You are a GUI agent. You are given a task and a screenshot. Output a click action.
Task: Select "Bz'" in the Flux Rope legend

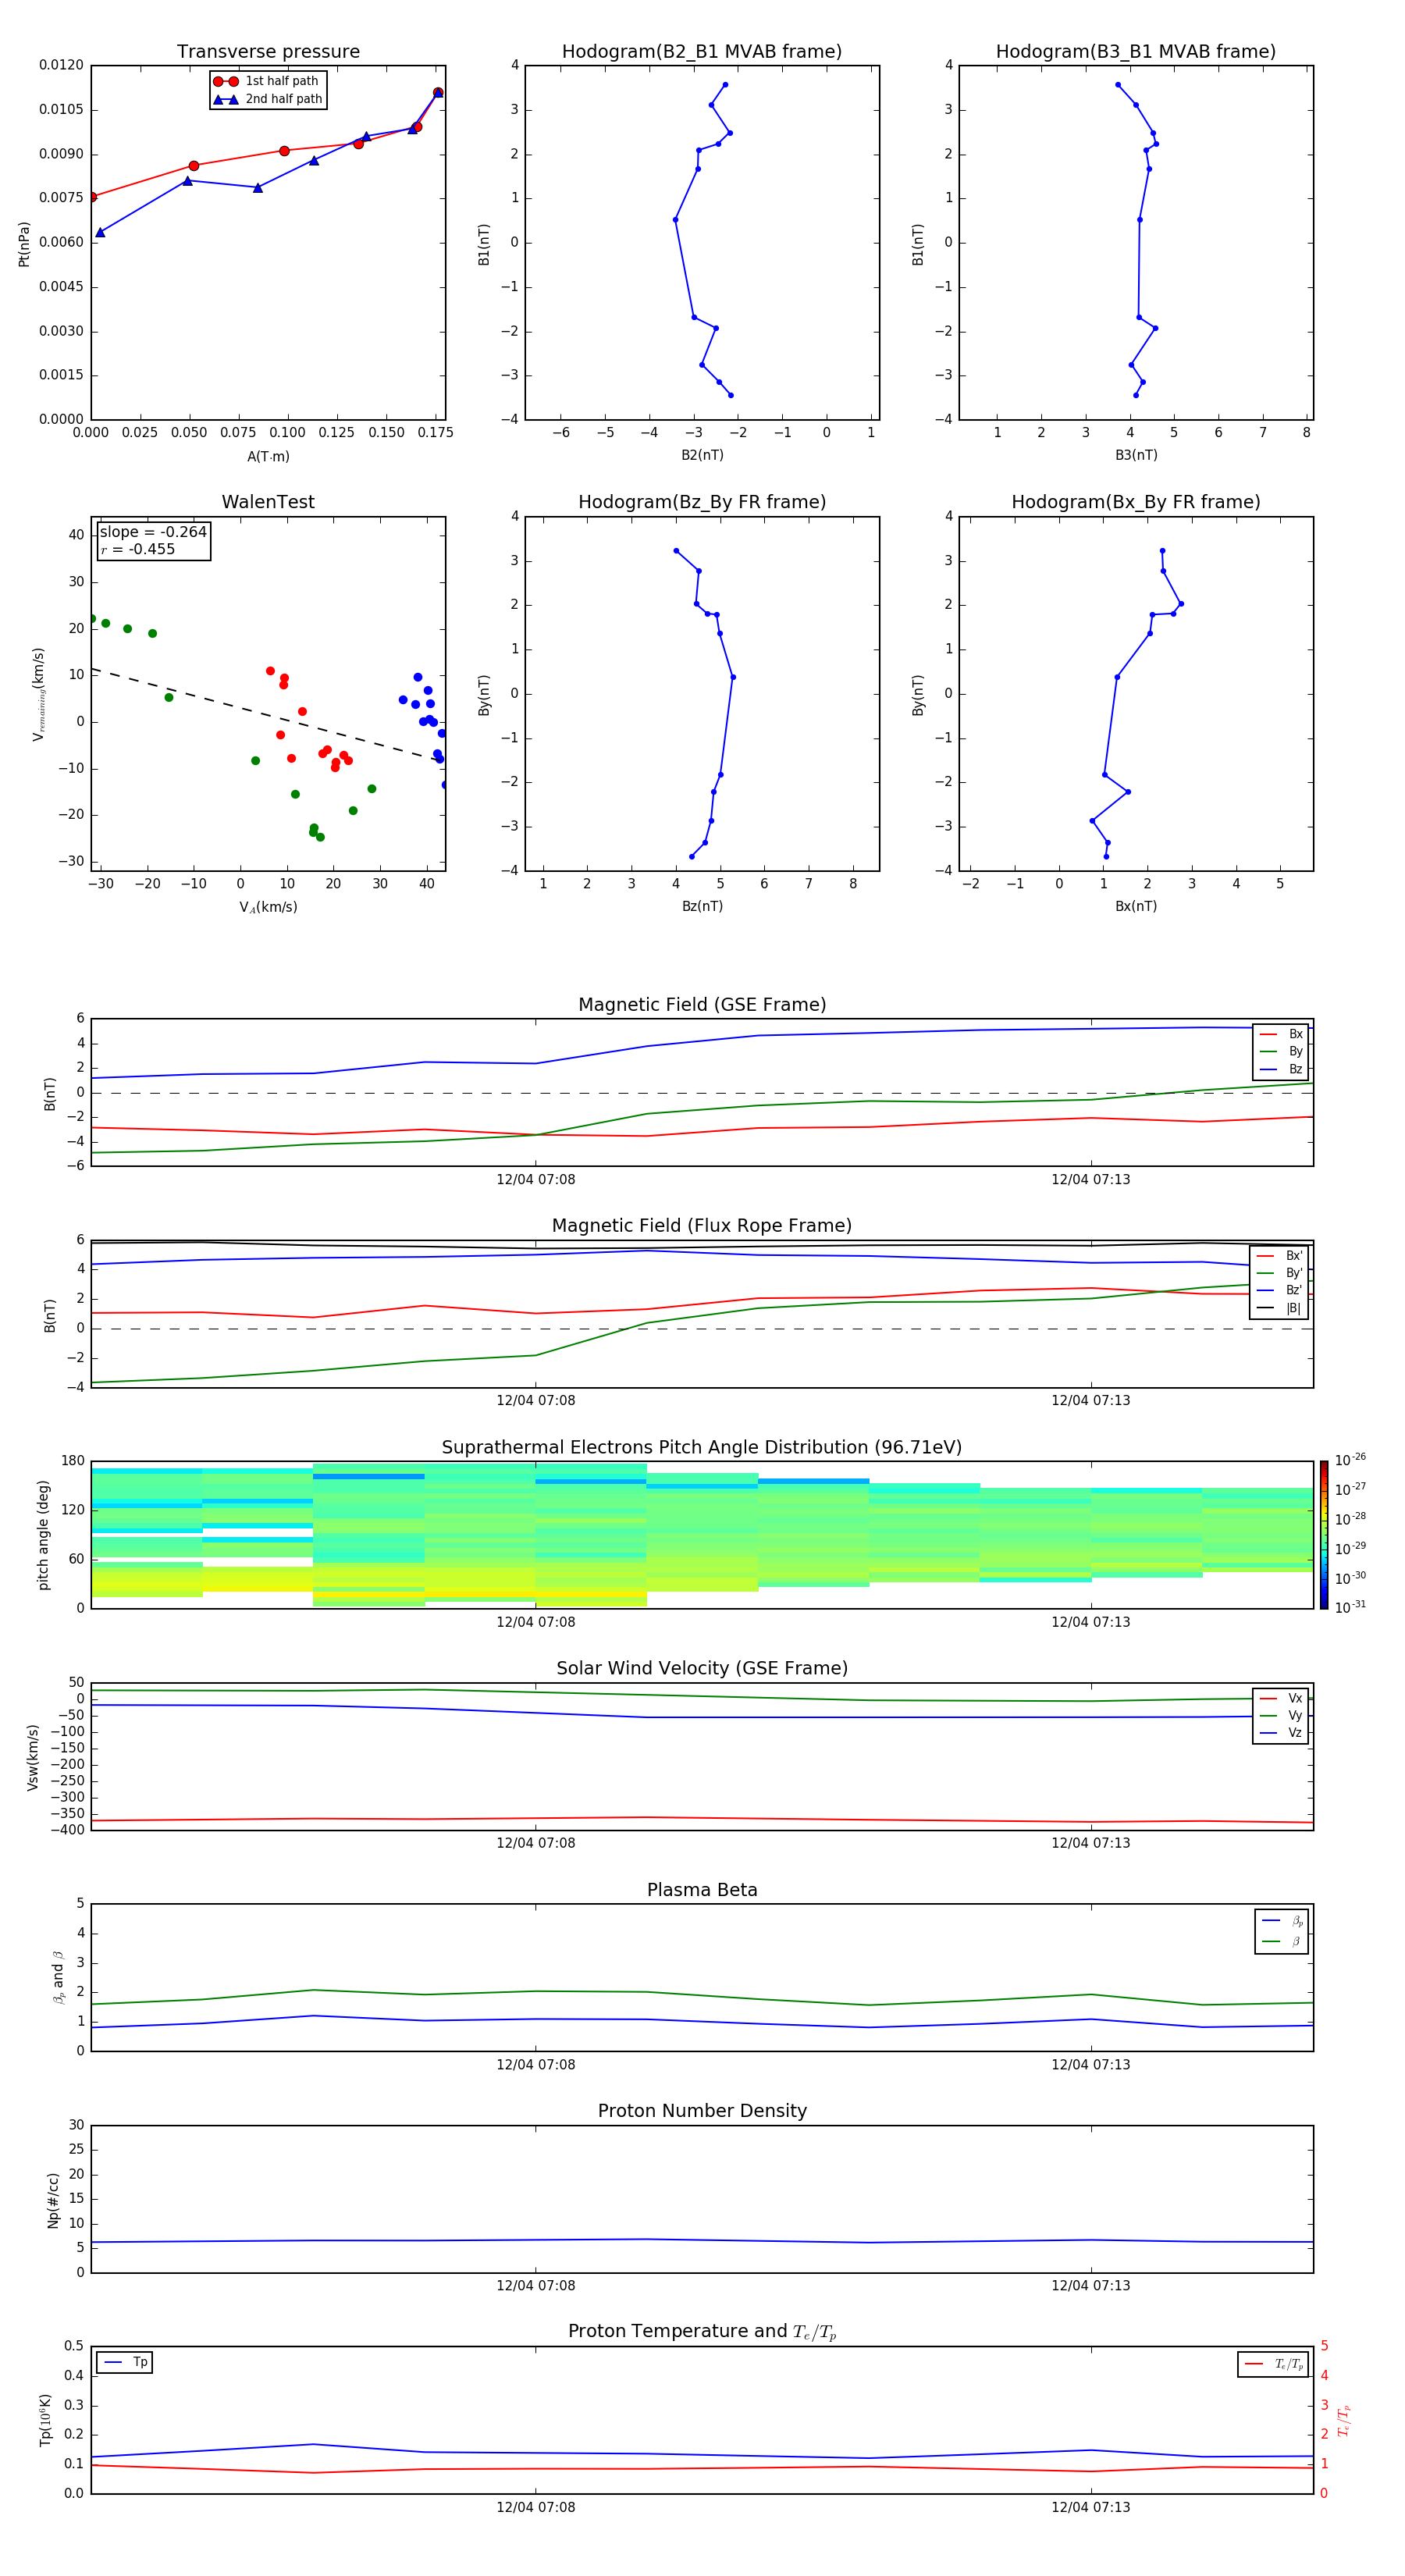tap(1280, 1290)
